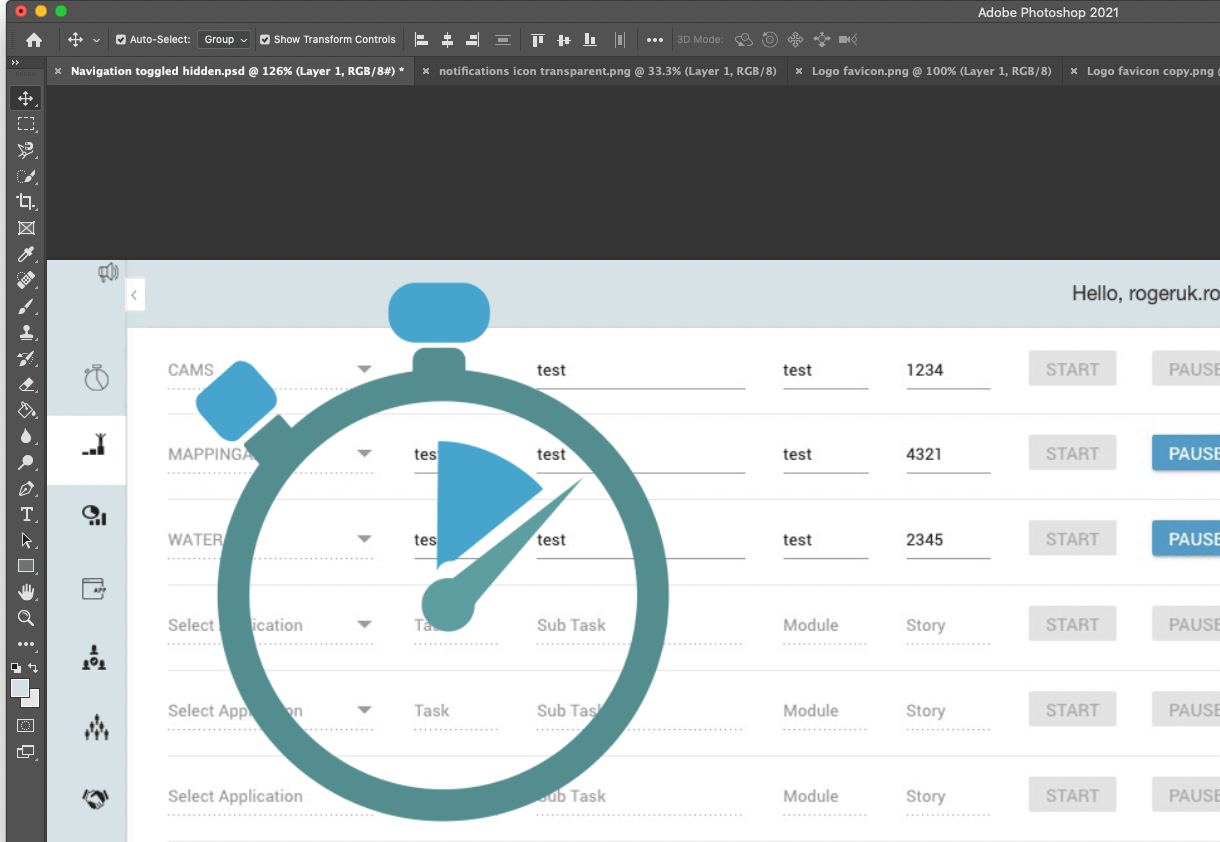The image size is (1220, 842).
Task: Select the Eraser tool
Action: [x=26, y=384]
